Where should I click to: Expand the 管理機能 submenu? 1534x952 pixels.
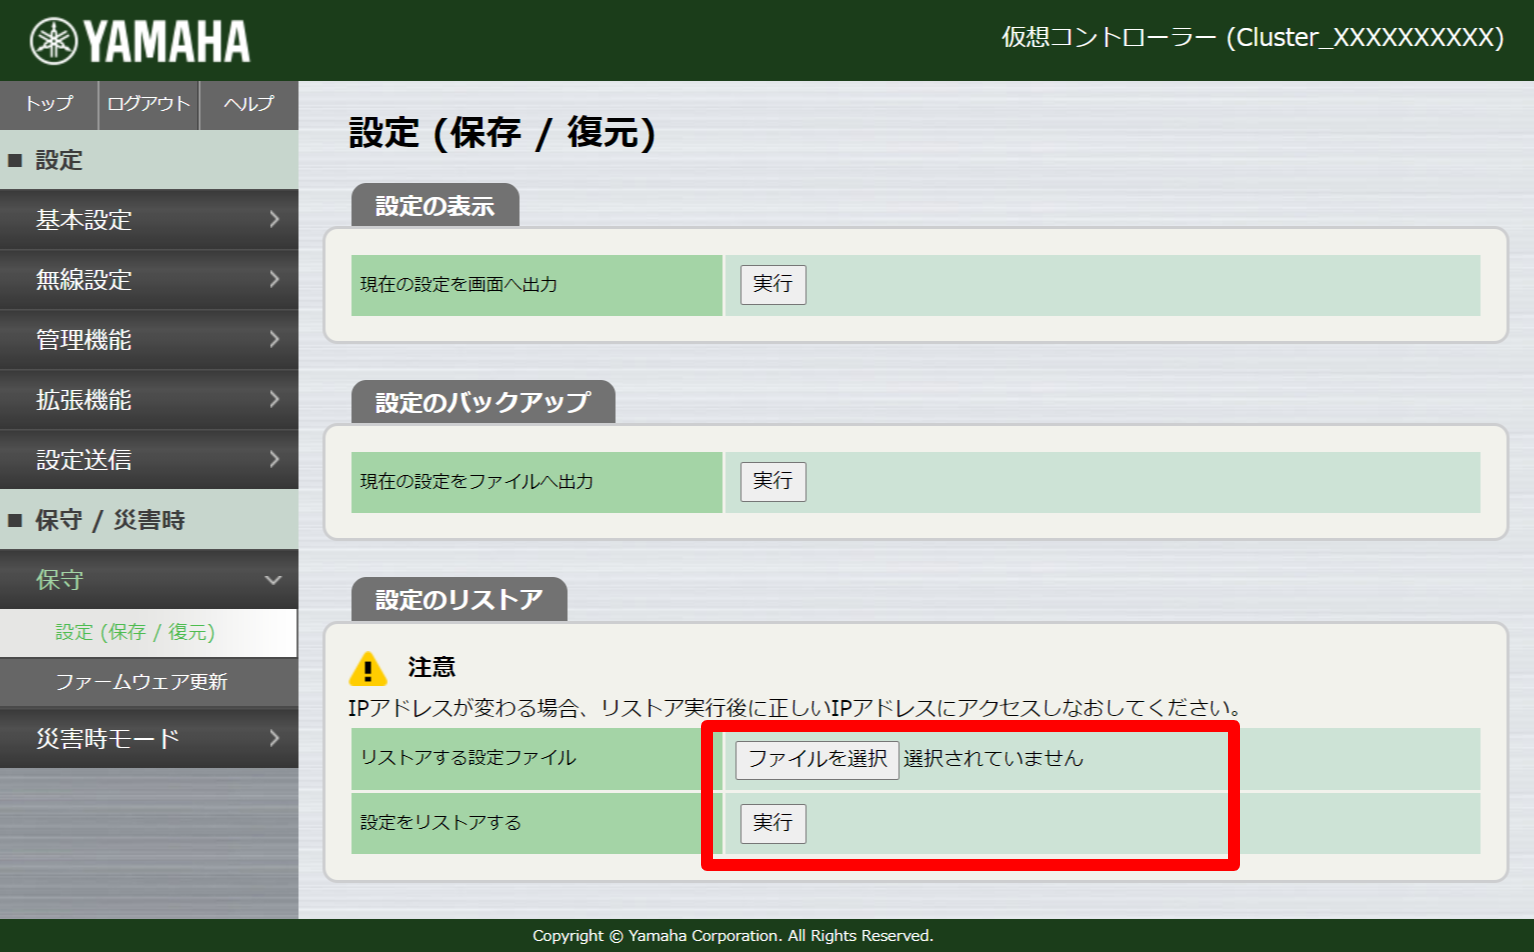pos(148,340)
